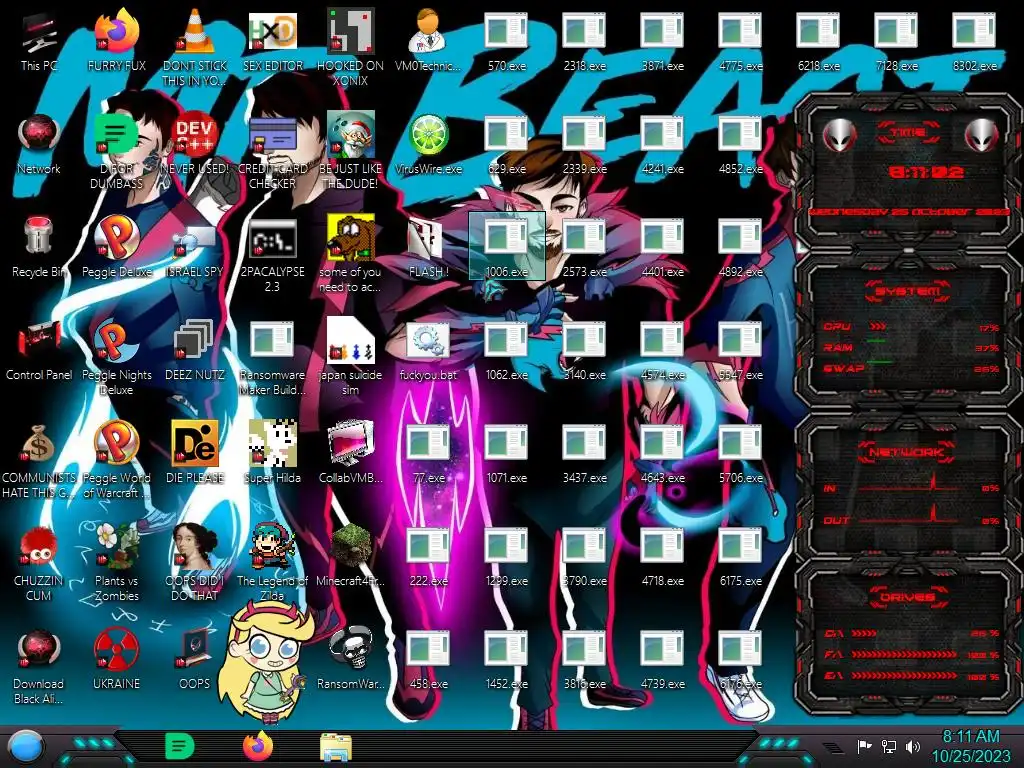1024x768 pixels.
Task: Open the This PC desktop icon
Action: (39, 41)
